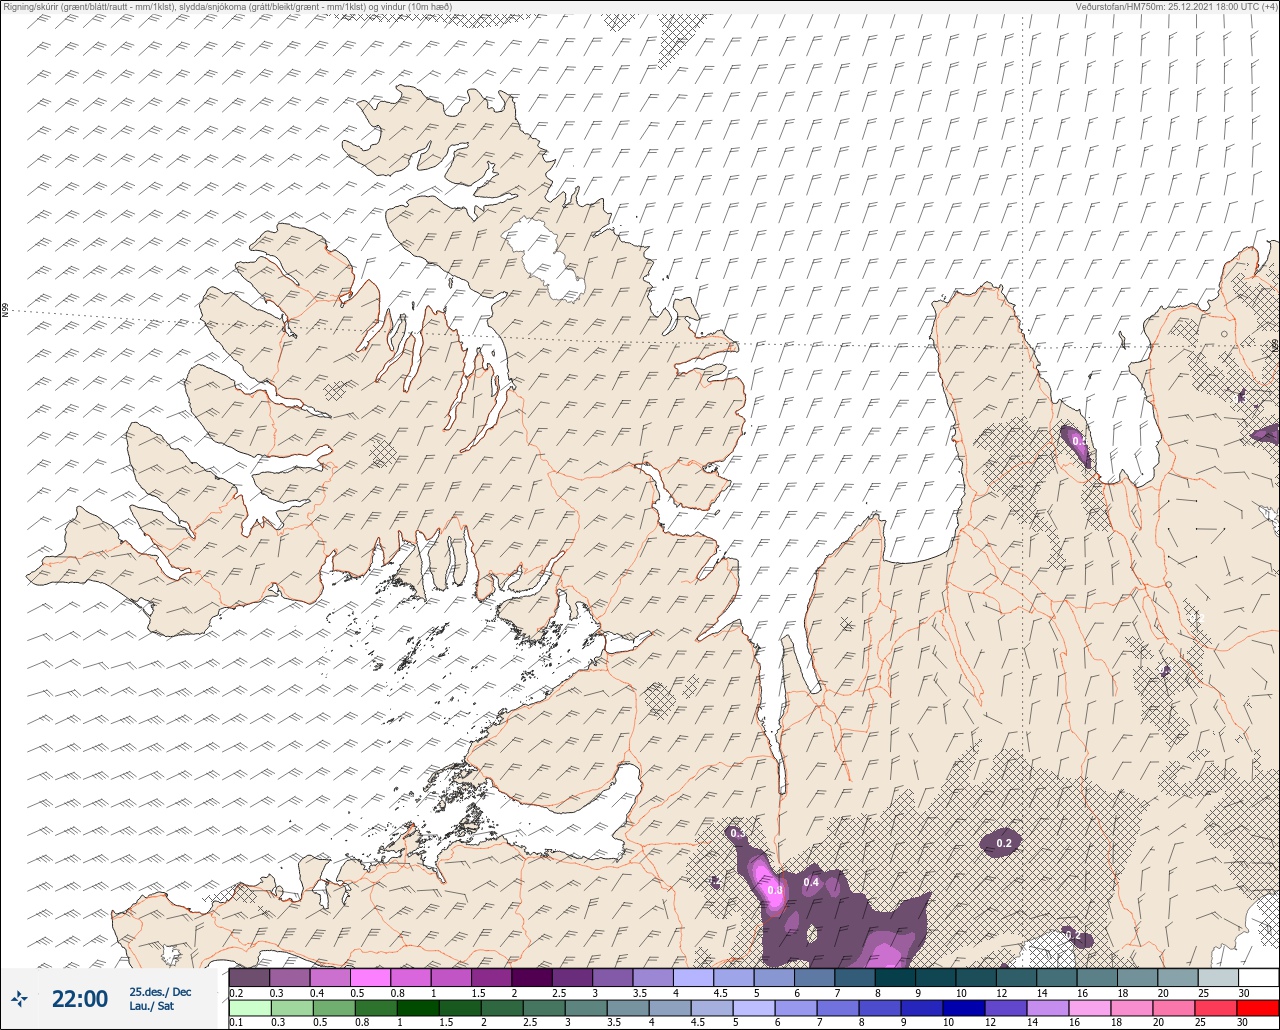Screen dimensions: 1280x1030
Task: Select the darkest purple 2–2.5 swatch in the upper legend
Action: tap(531, 977)
